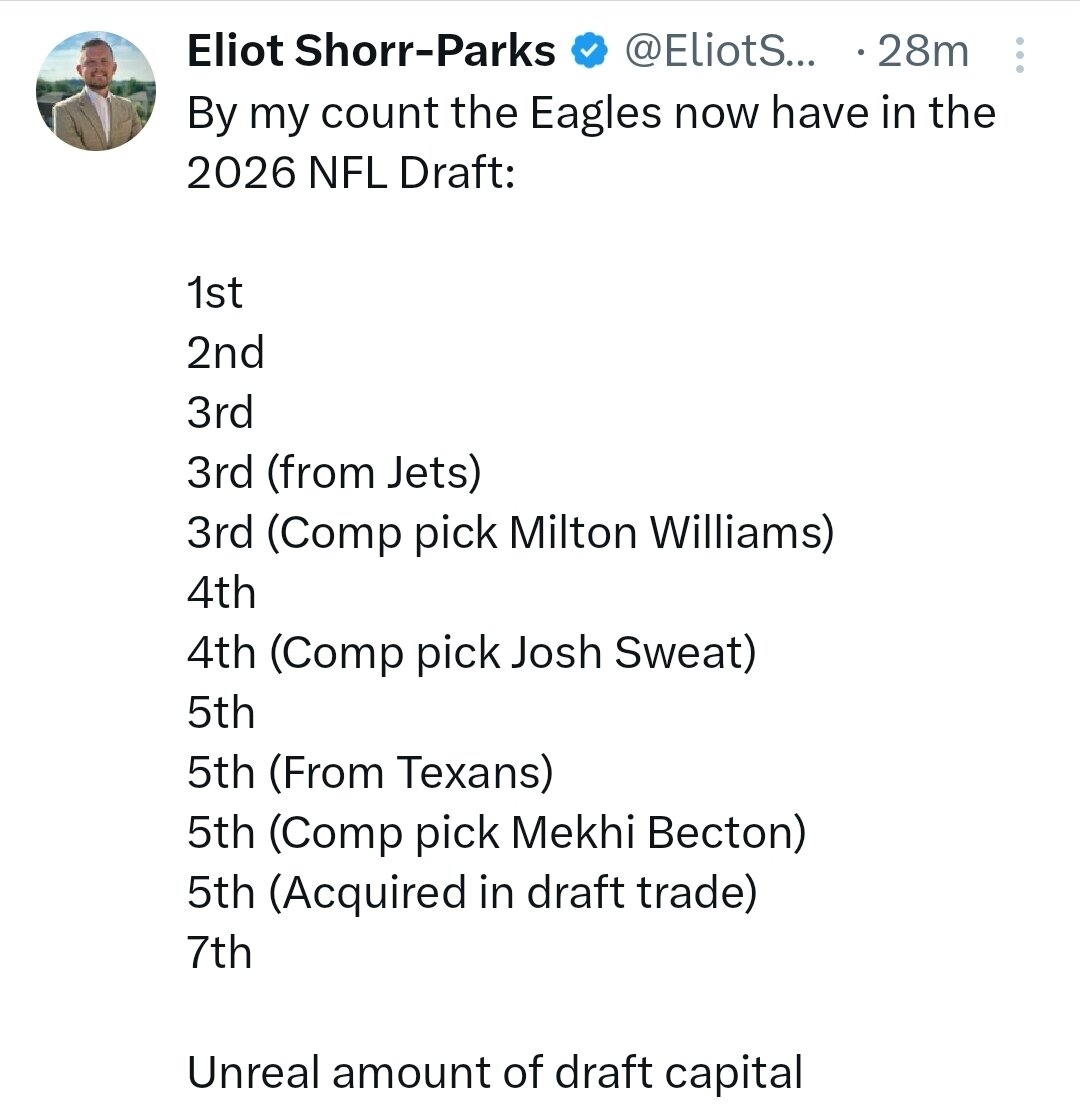The image size is (1080, 1119).
Task: Click the blue verified badge
Action: click(591, 51)
